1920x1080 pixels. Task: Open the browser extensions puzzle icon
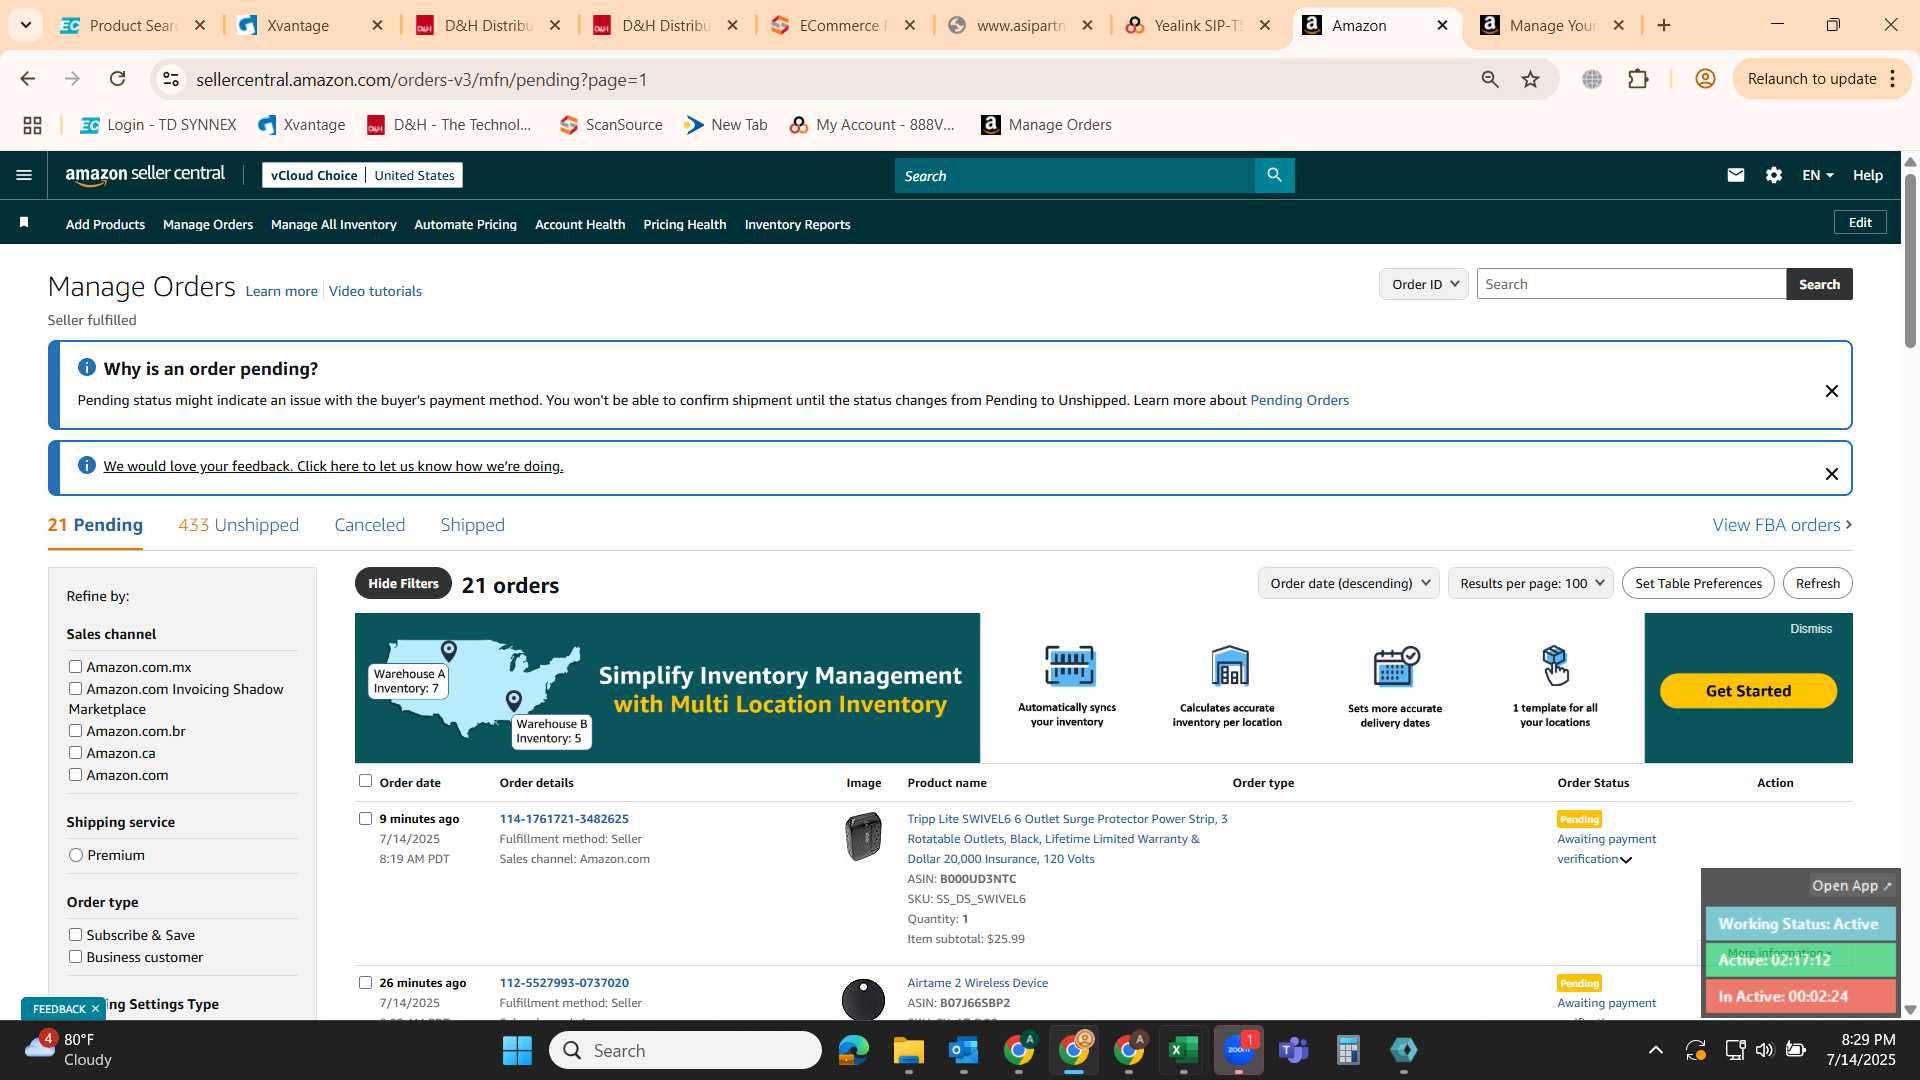tap(1638, 79)
